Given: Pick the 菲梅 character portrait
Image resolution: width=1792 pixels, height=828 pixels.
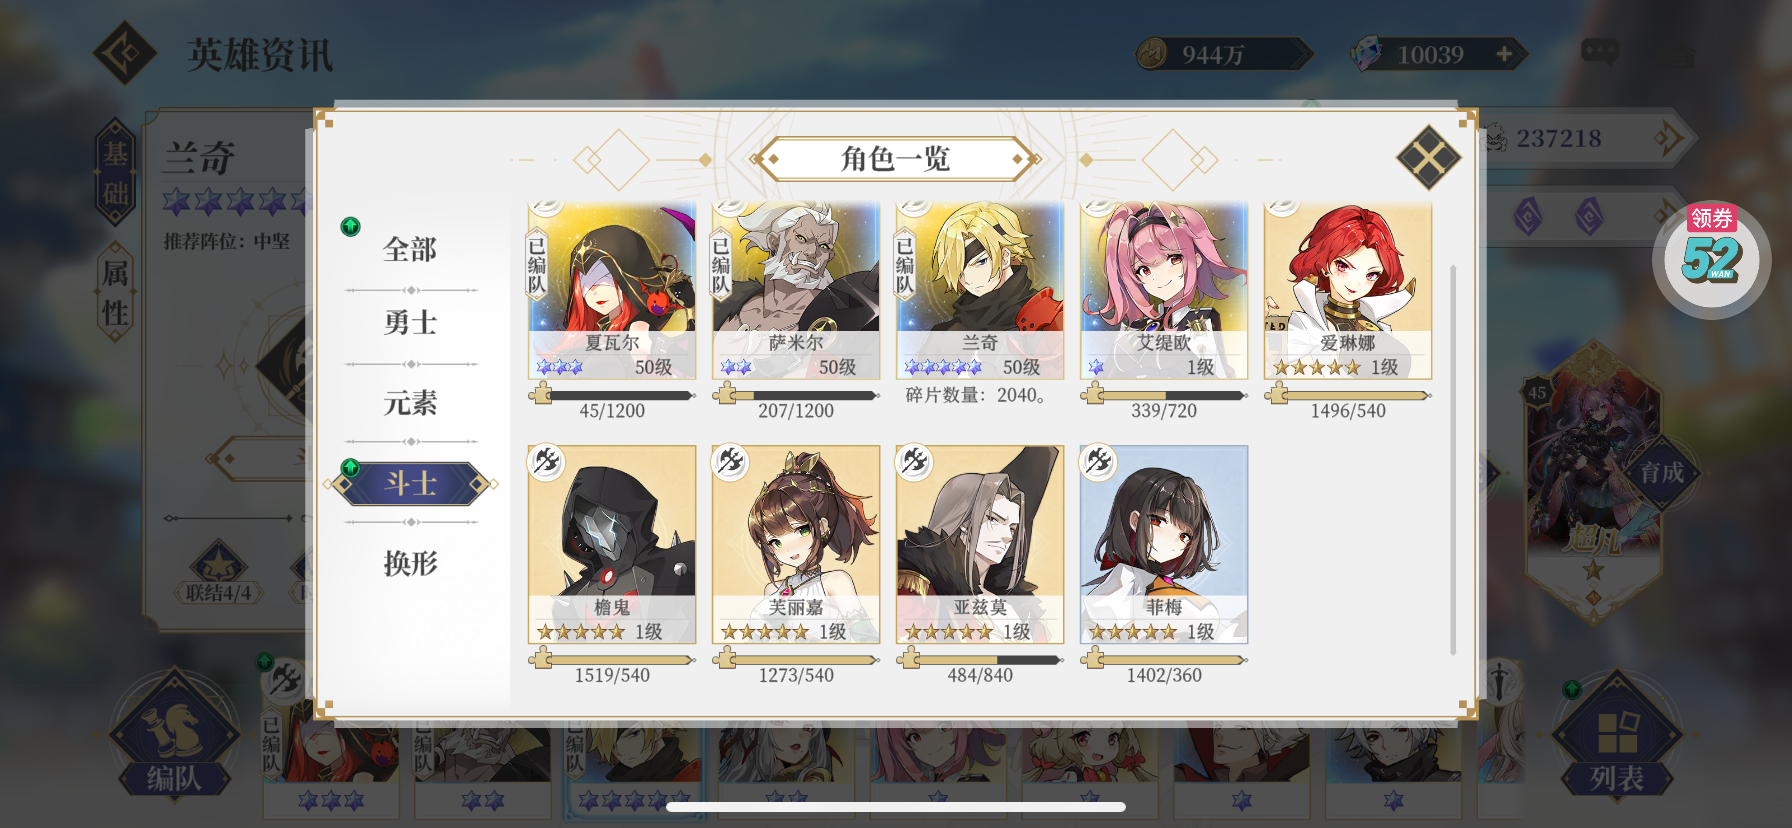Looking at the screenshot, I should tap(1164, 545).
